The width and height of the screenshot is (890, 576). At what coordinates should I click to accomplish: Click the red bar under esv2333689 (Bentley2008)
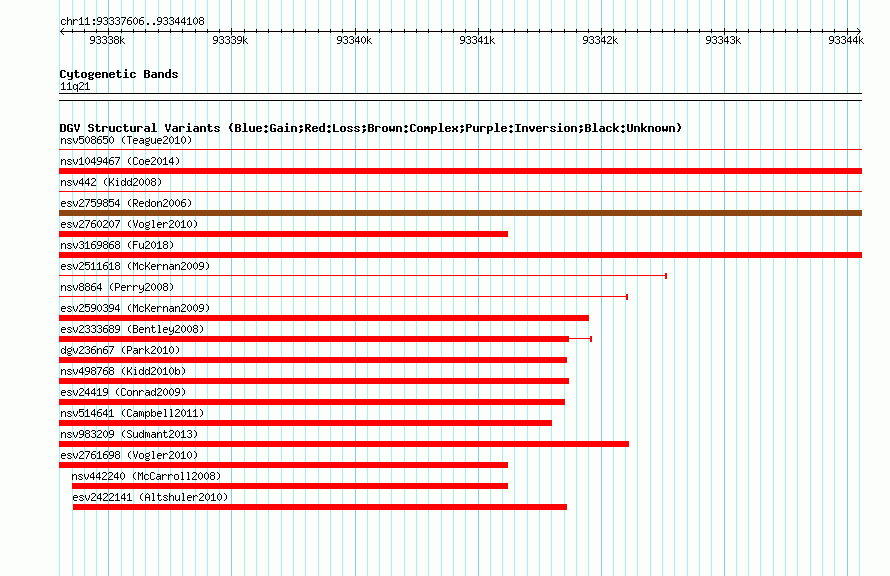point(314,339)
